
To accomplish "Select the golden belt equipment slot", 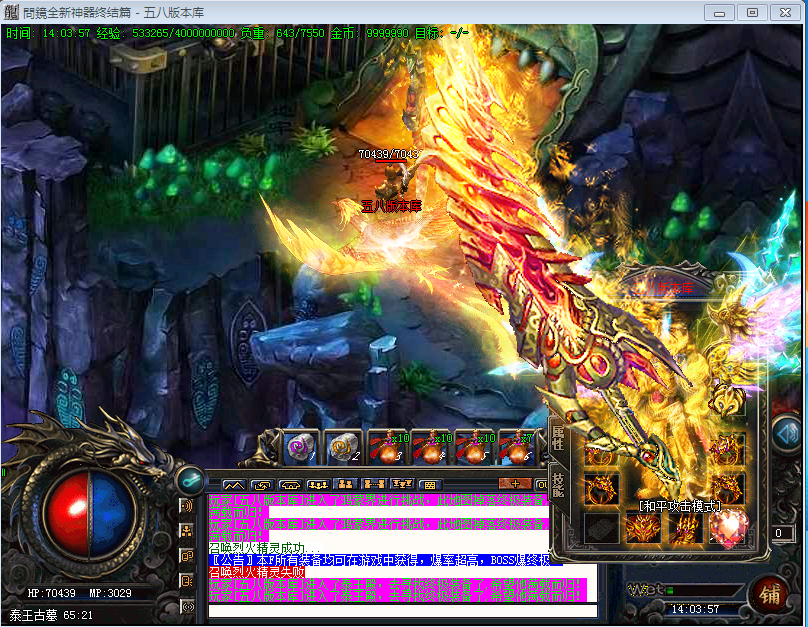I will (643, 529).
